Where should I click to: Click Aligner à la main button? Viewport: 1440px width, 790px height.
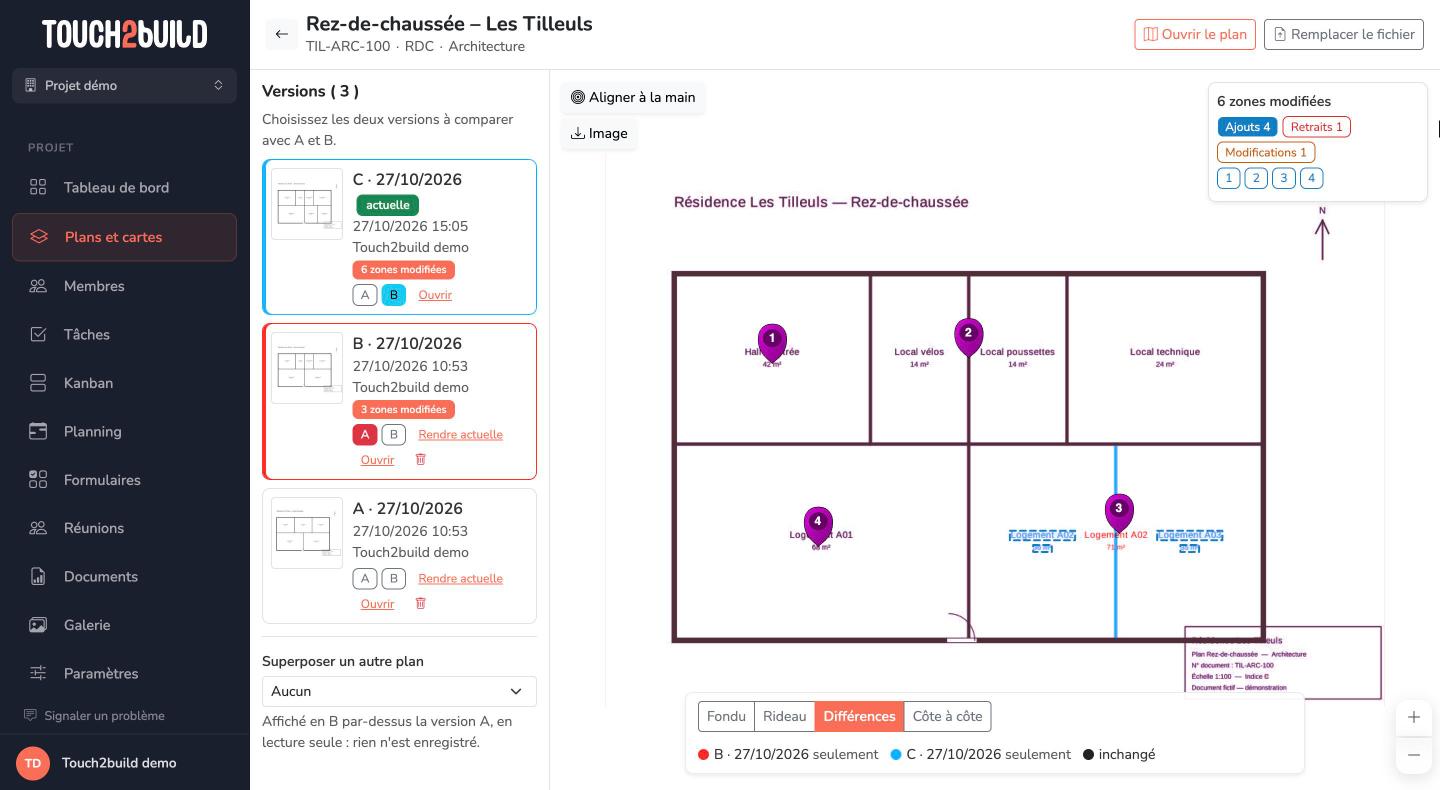pos(633,97)
